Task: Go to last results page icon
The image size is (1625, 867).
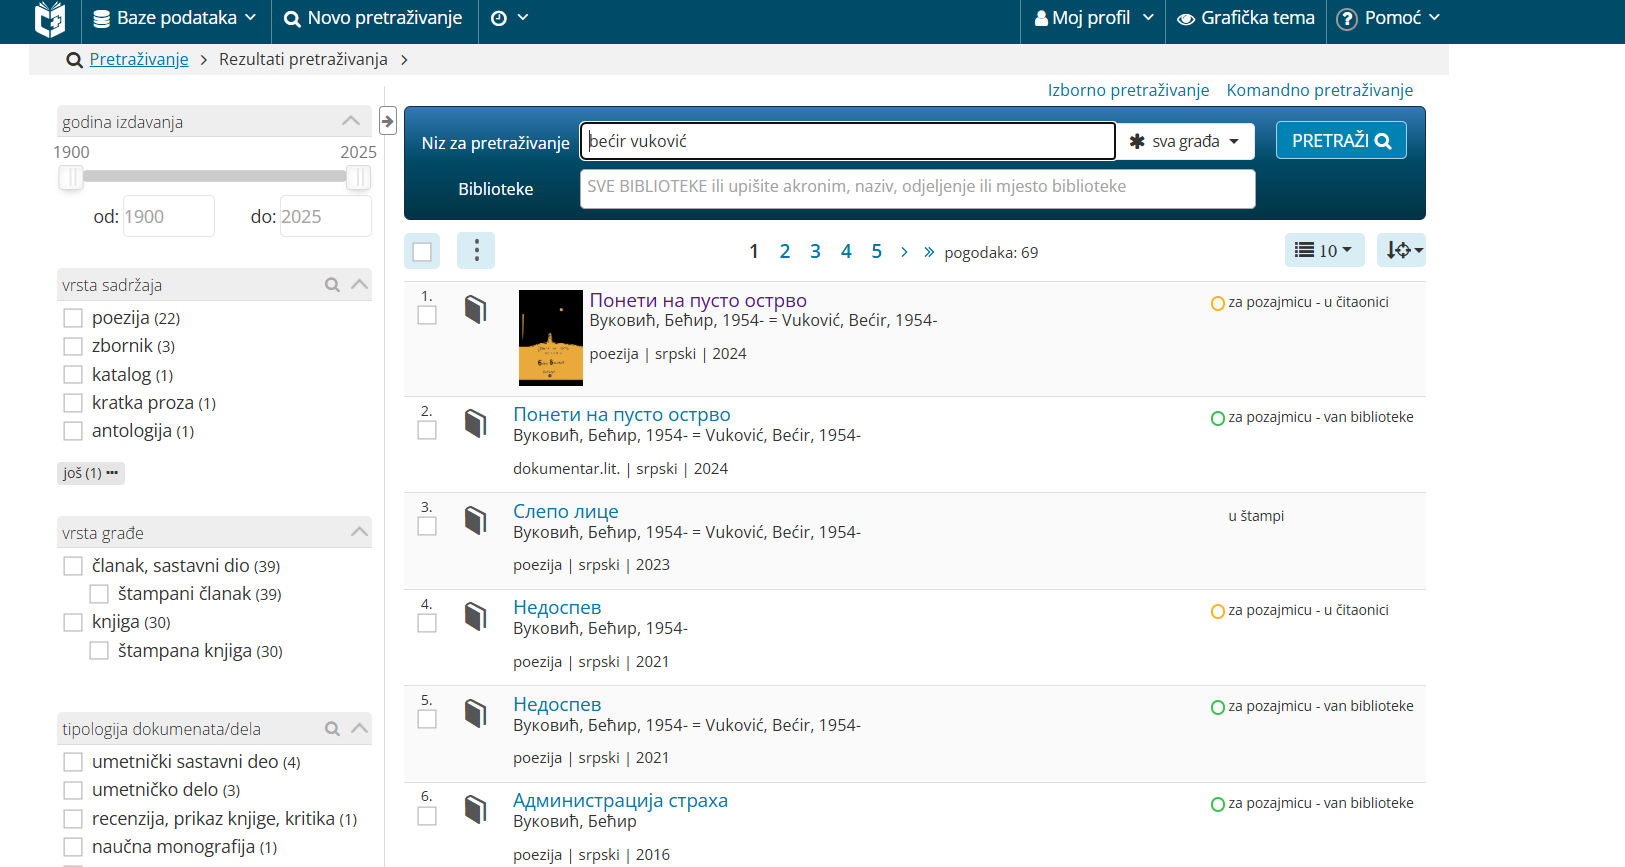Action: click(929, 252)
